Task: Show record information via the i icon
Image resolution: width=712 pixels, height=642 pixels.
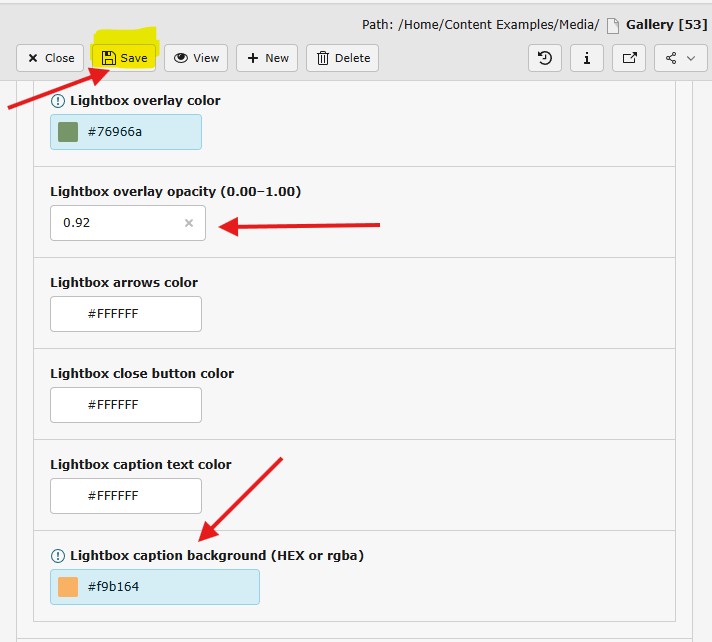Action: [x=586, y=58]
